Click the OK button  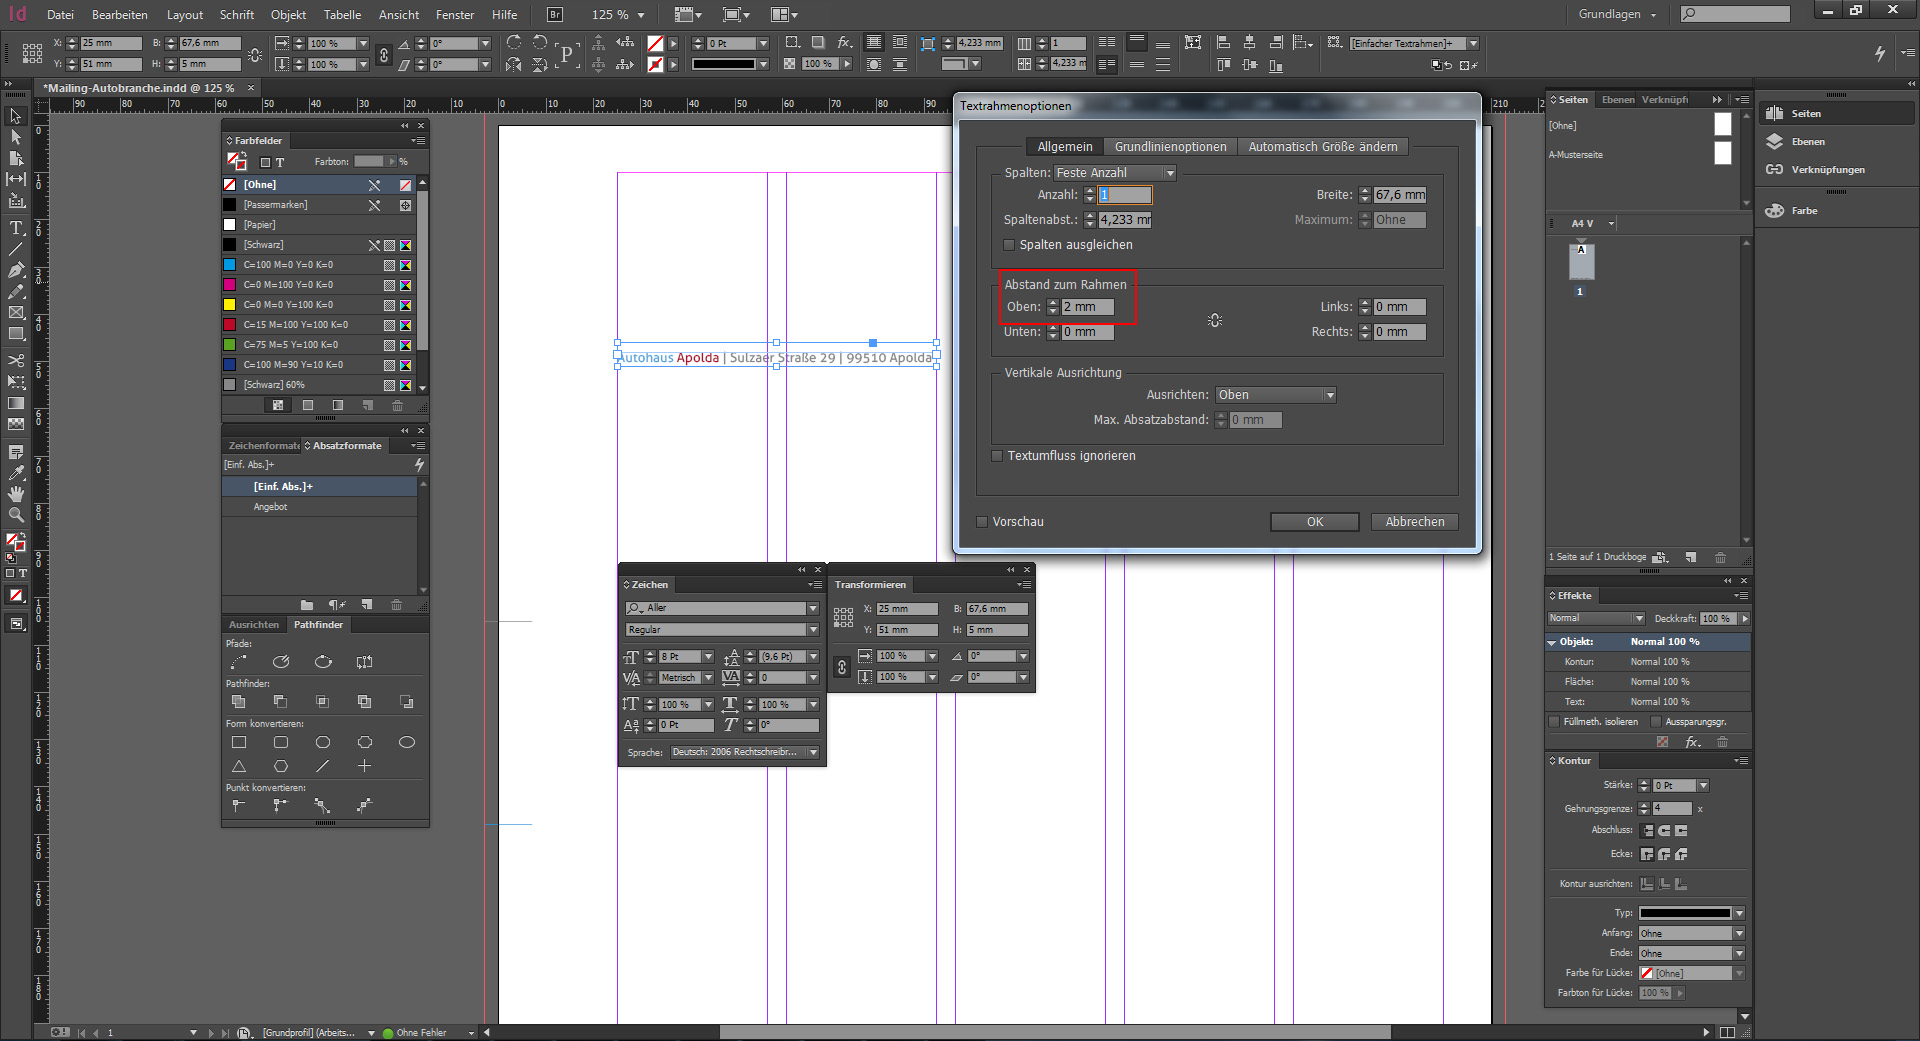point(1314,522)
